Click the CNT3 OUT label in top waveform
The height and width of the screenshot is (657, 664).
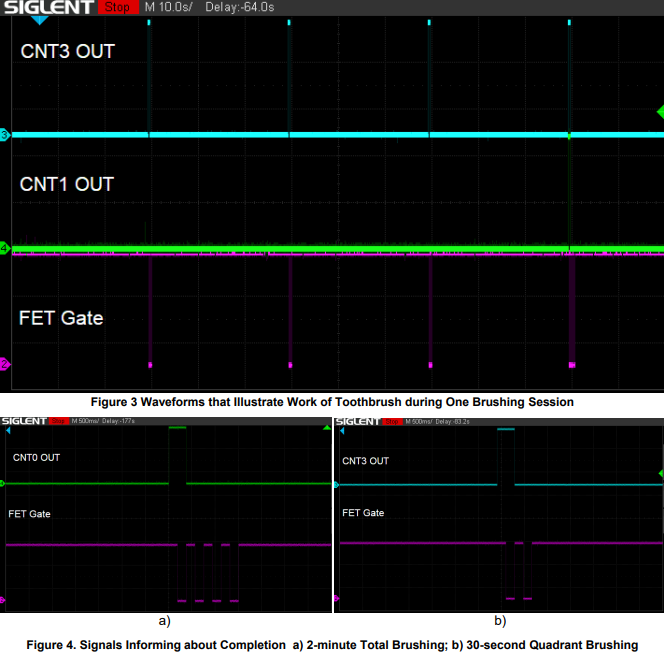(x=68, y=51)
